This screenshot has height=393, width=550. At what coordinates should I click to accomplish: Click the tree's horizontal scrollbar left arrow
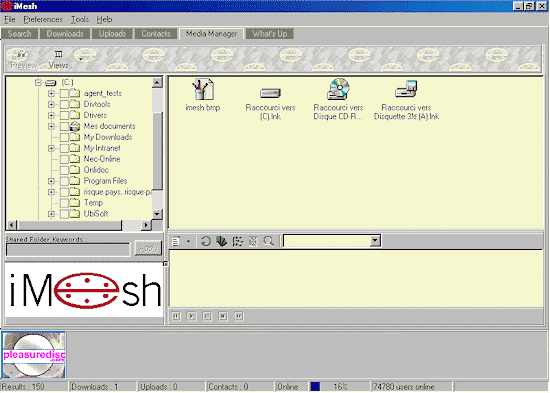12,225
